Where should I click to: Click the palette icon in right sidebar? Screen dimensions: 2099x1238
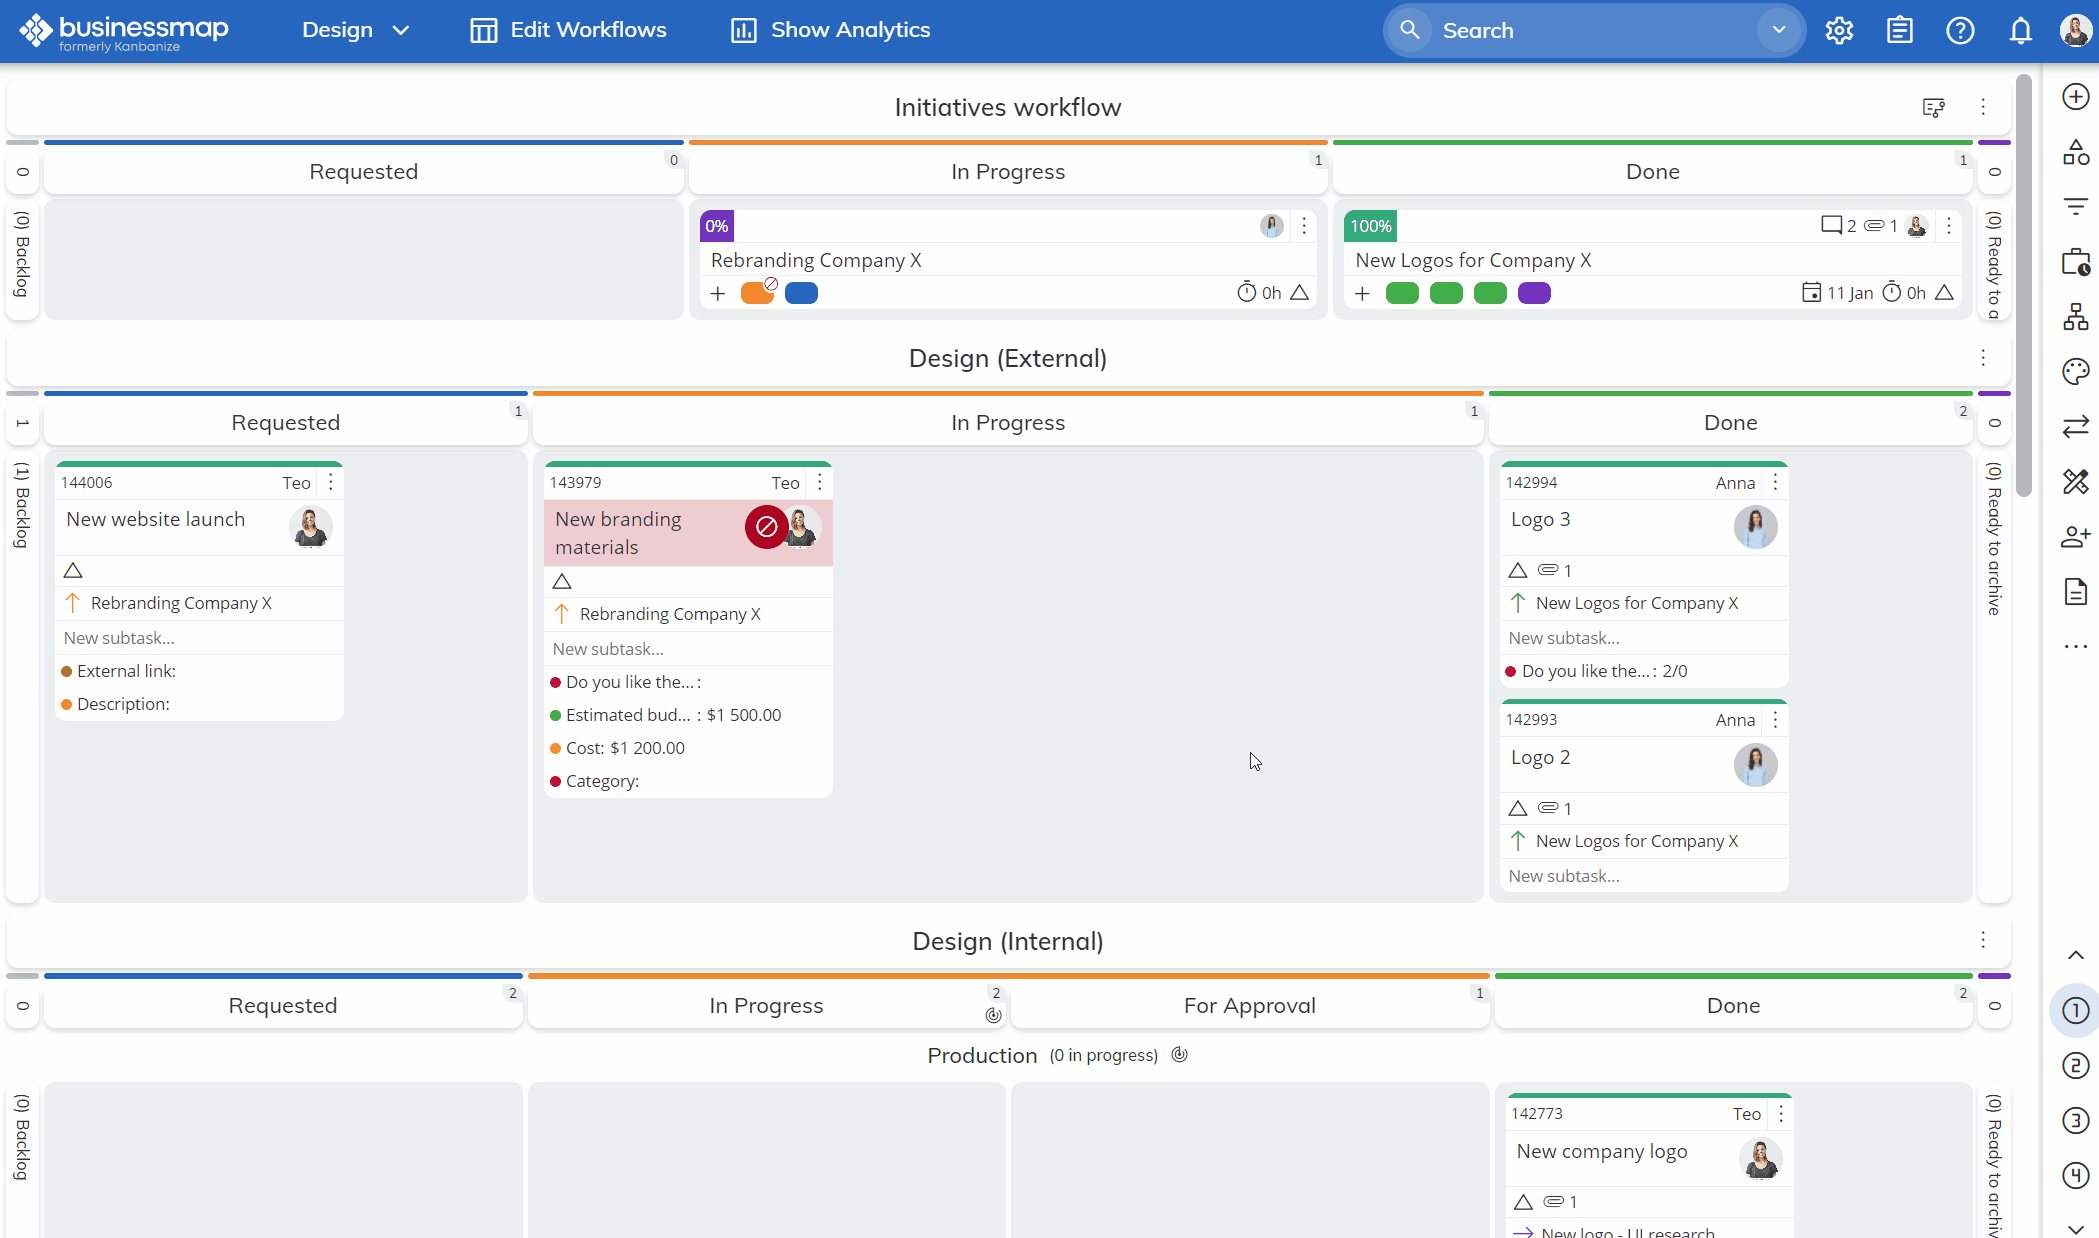pos(2075,372)
